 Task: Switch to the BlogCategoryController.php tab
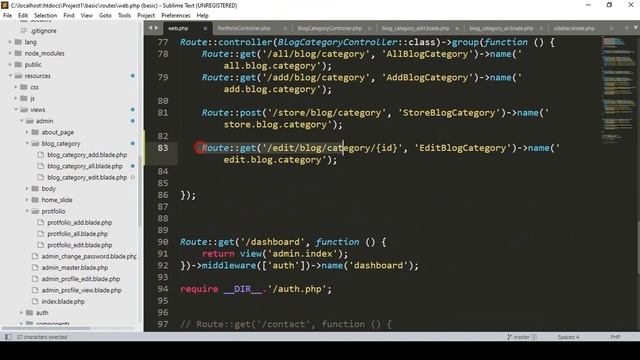[x=329, y=28]
